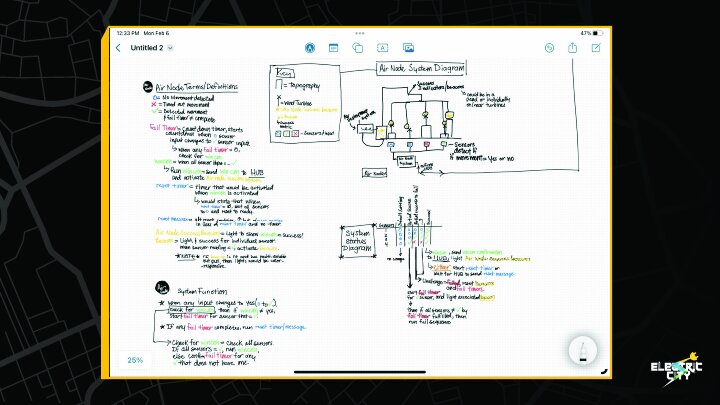Tap the battery indicator in status bar
Screen dimensions: 720x405
point(597,33)
